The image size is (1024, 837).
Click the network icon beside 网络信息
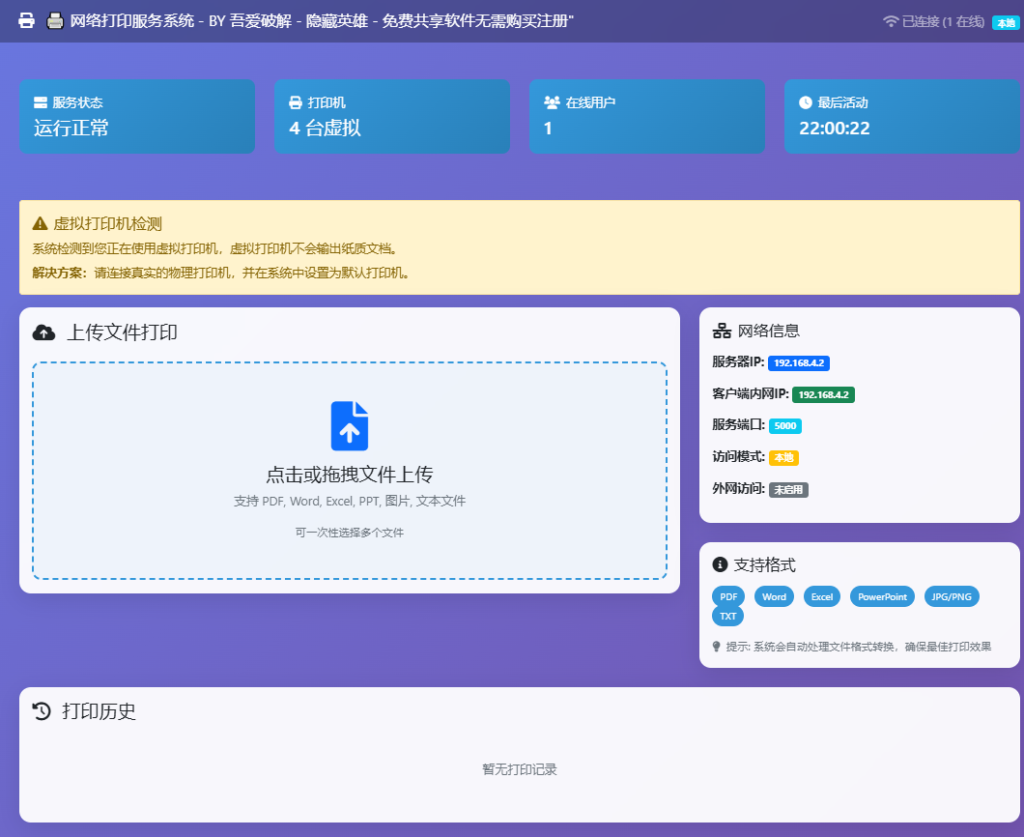[x=721, y=331]
